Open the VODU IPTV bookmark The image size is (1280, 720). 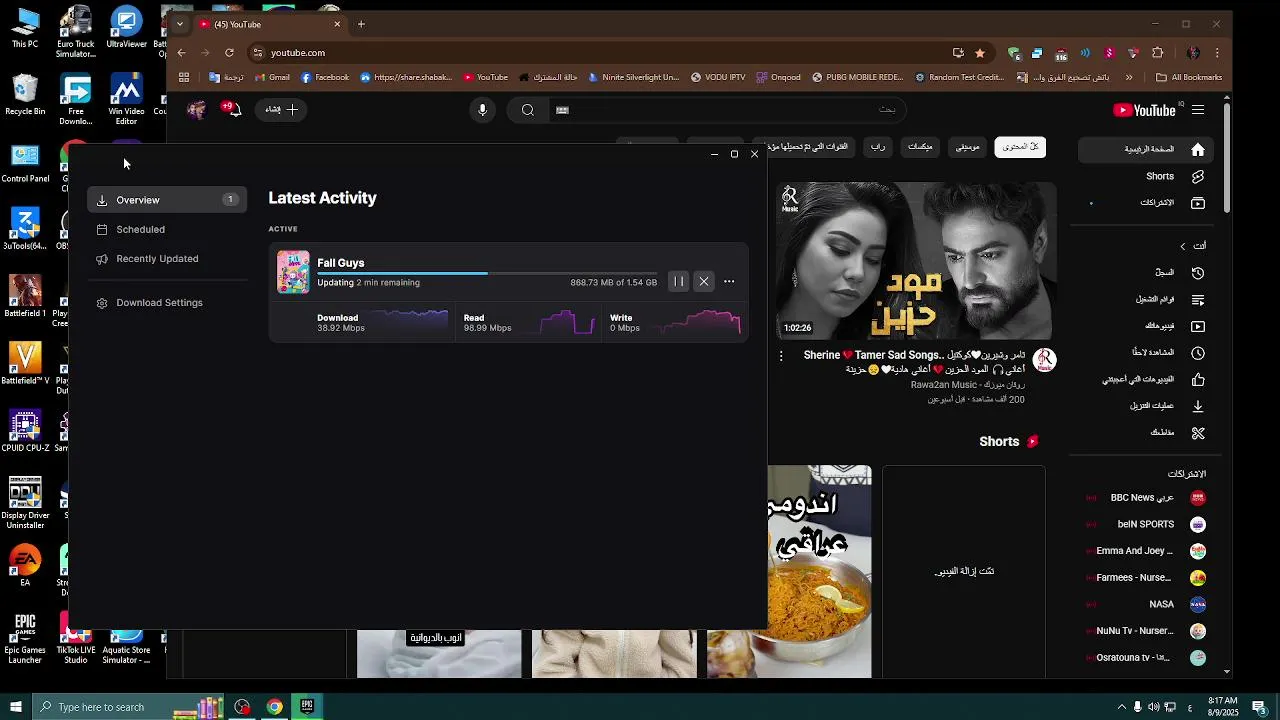point(718,77)
